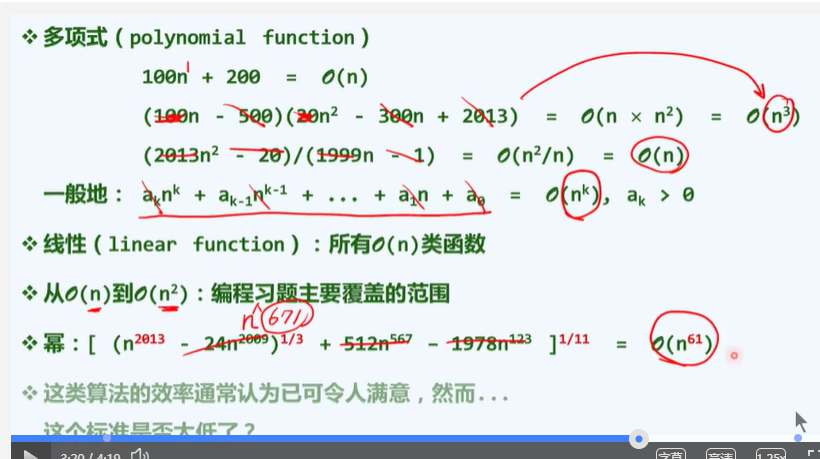This screenshot has width=820, height=459.
Task: Mute the video with the speaker icon
Action: [140, 454]
